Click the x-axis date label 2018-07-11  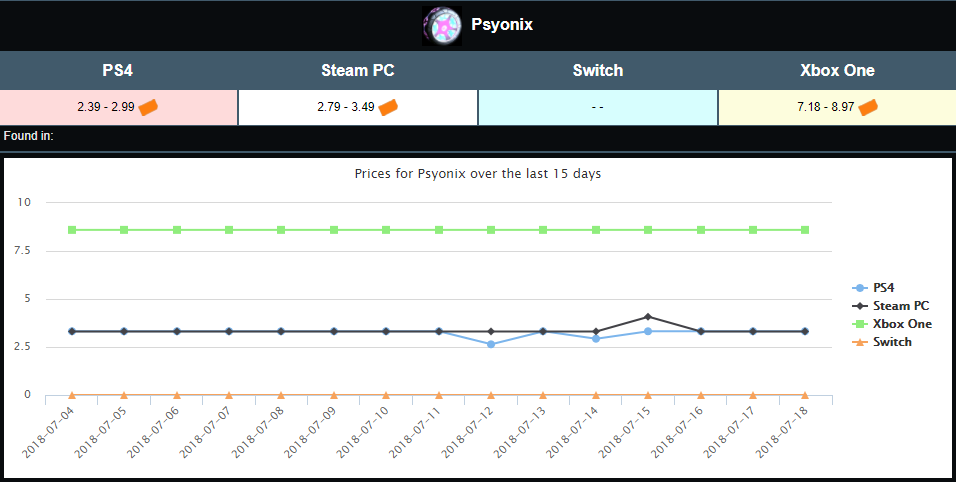tap(415, 433)
